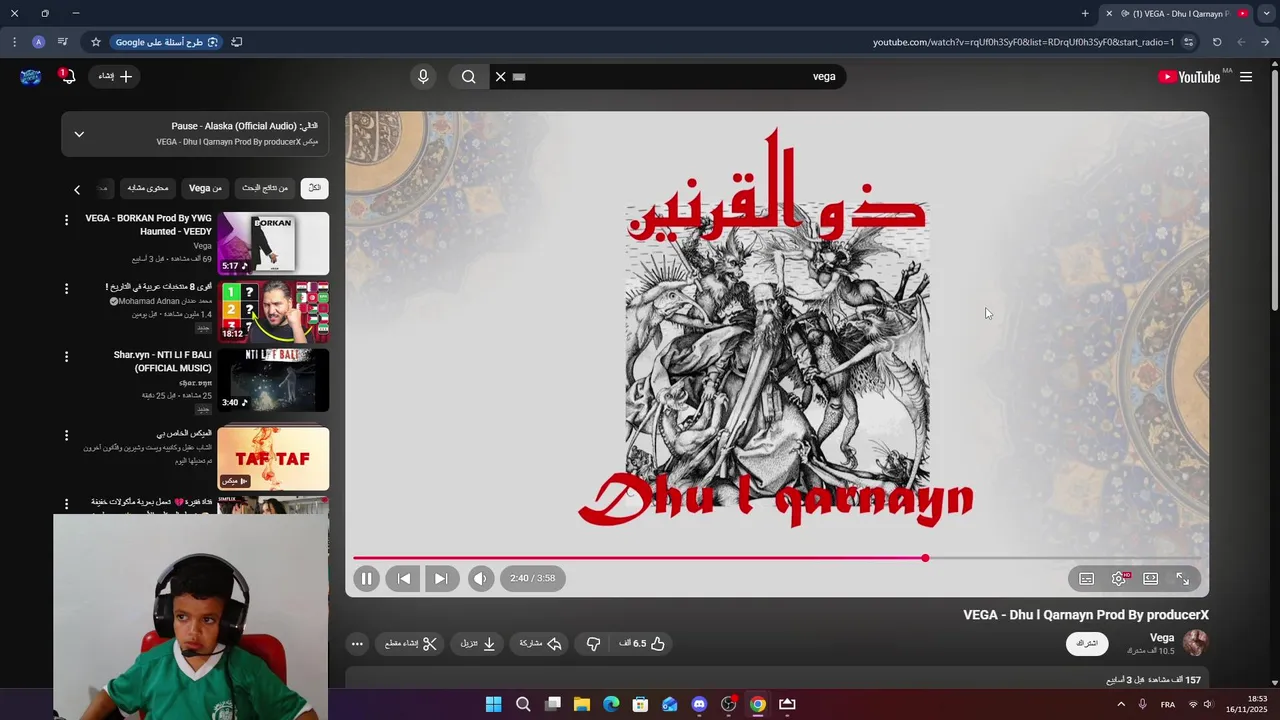Click the VEGA - BORKAN title text
This screenshot has width=1280, height=720.
click(x=149, y=224)
